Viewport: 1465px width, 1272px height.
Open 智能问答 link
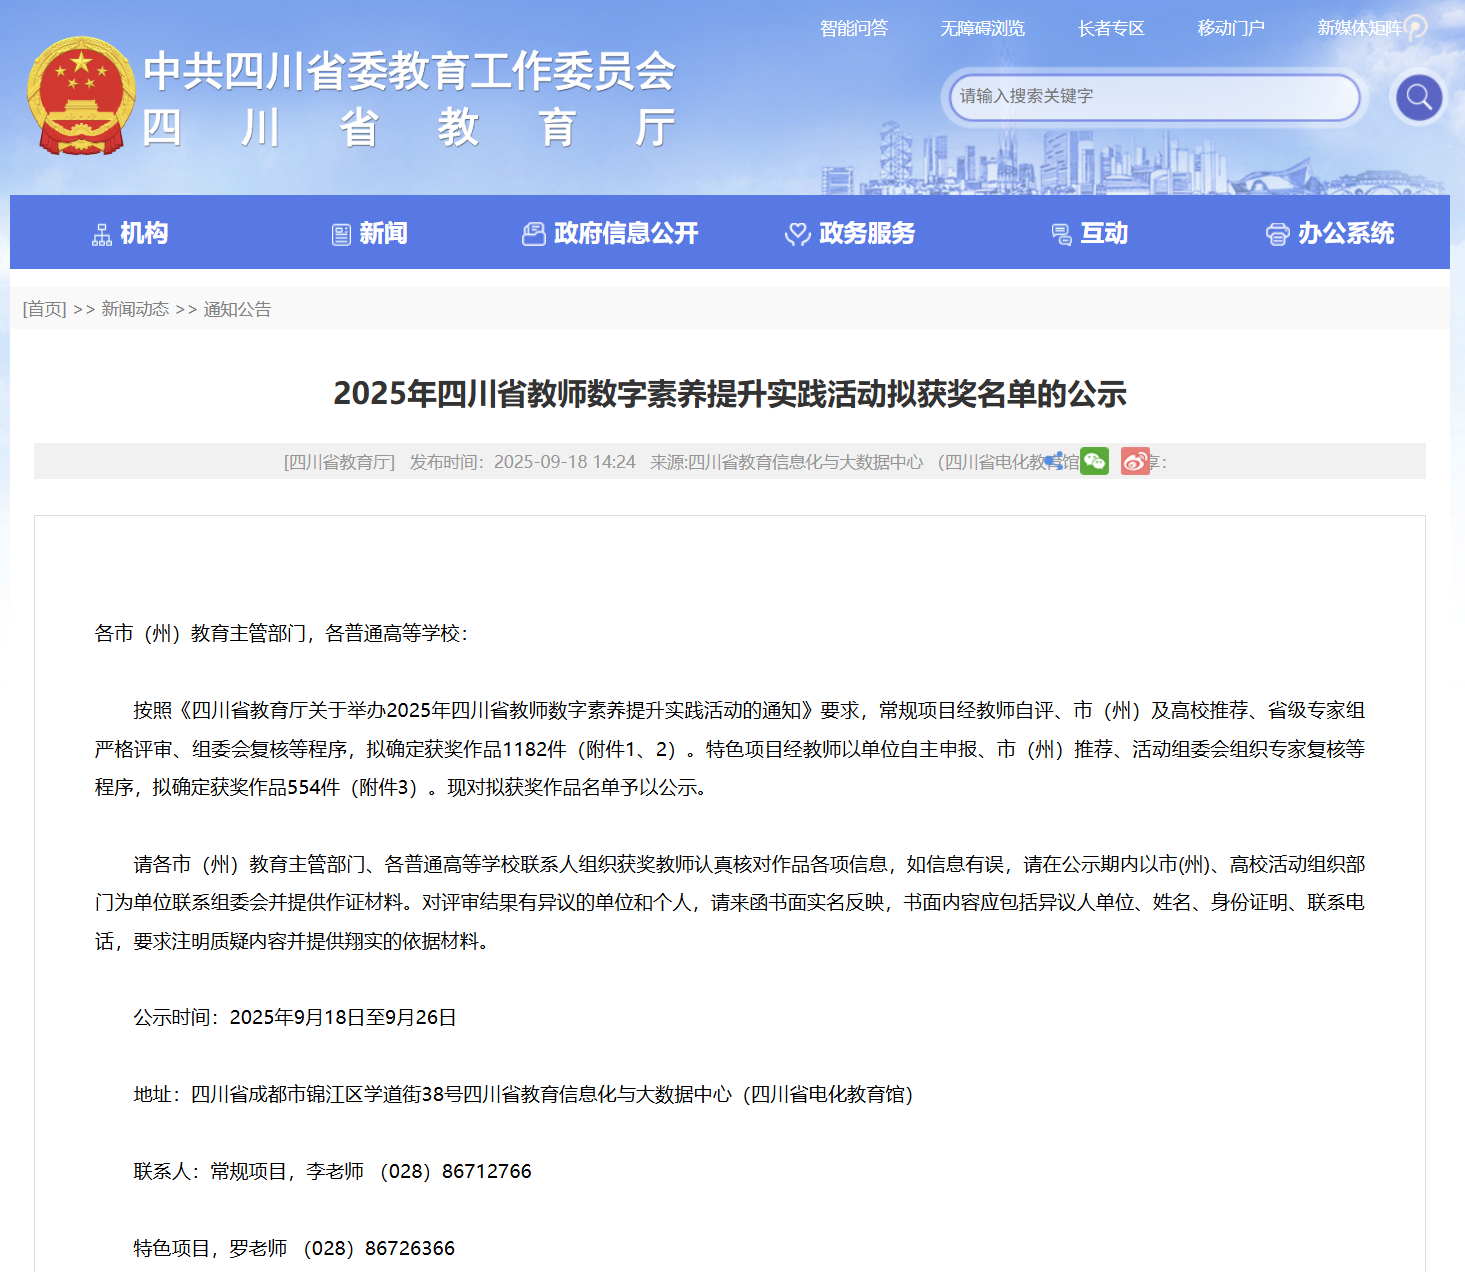(853, 28)
